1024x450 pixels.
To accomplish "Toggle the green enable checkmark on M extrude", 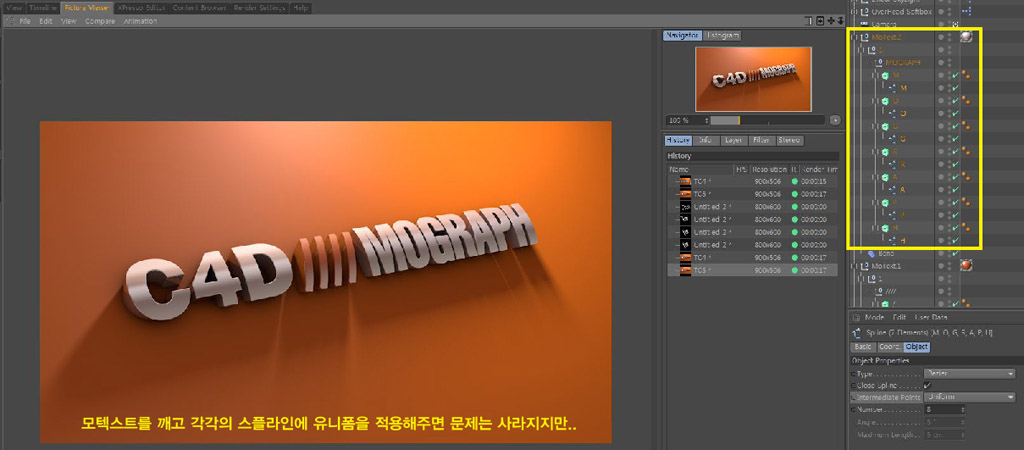I will click(x=955, y=76).
